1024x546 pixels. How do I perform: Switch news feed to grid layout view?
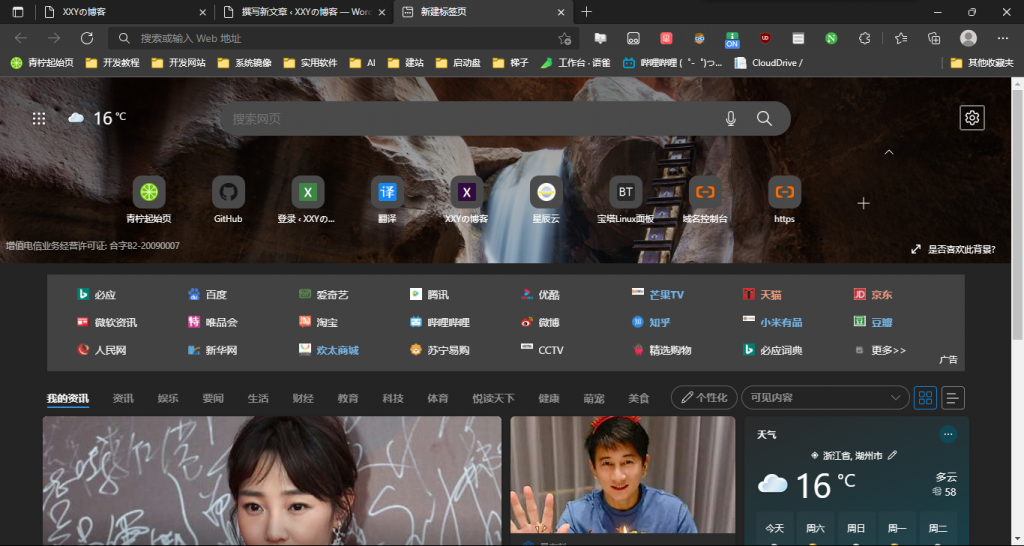coord(925,398)
